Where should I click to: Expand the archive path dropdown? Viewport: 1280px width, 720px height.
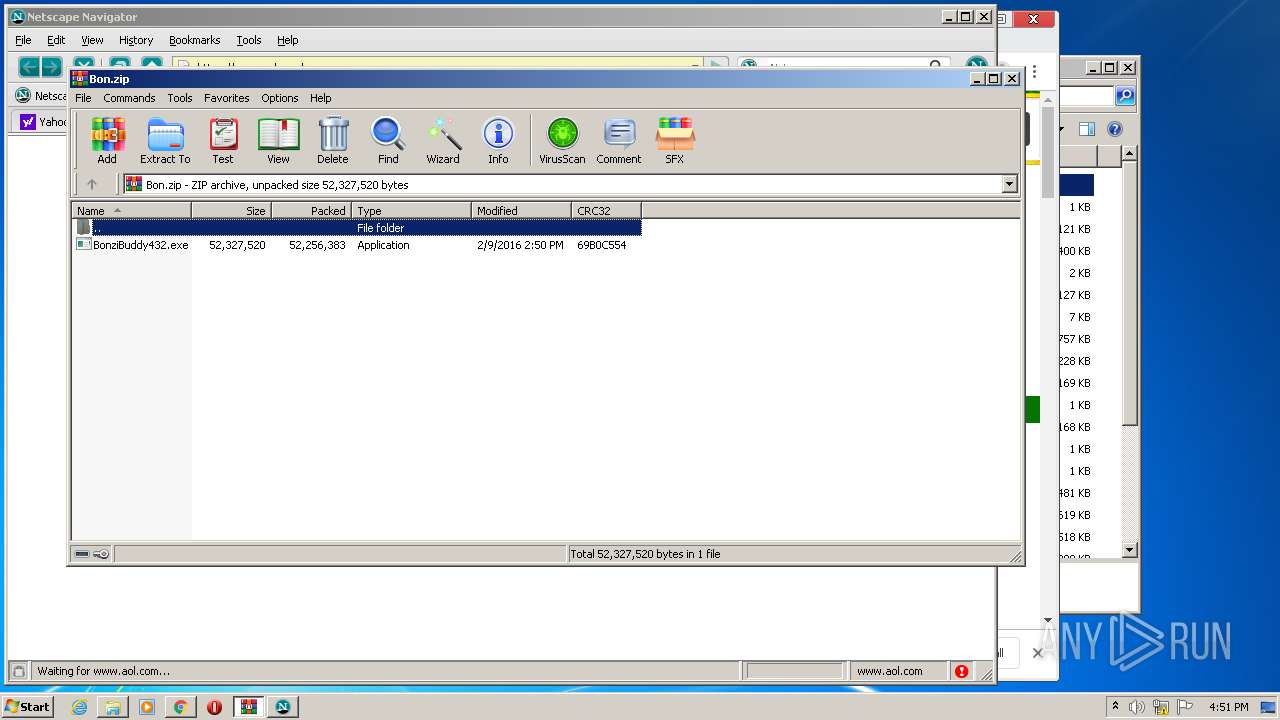point(1009,184)
